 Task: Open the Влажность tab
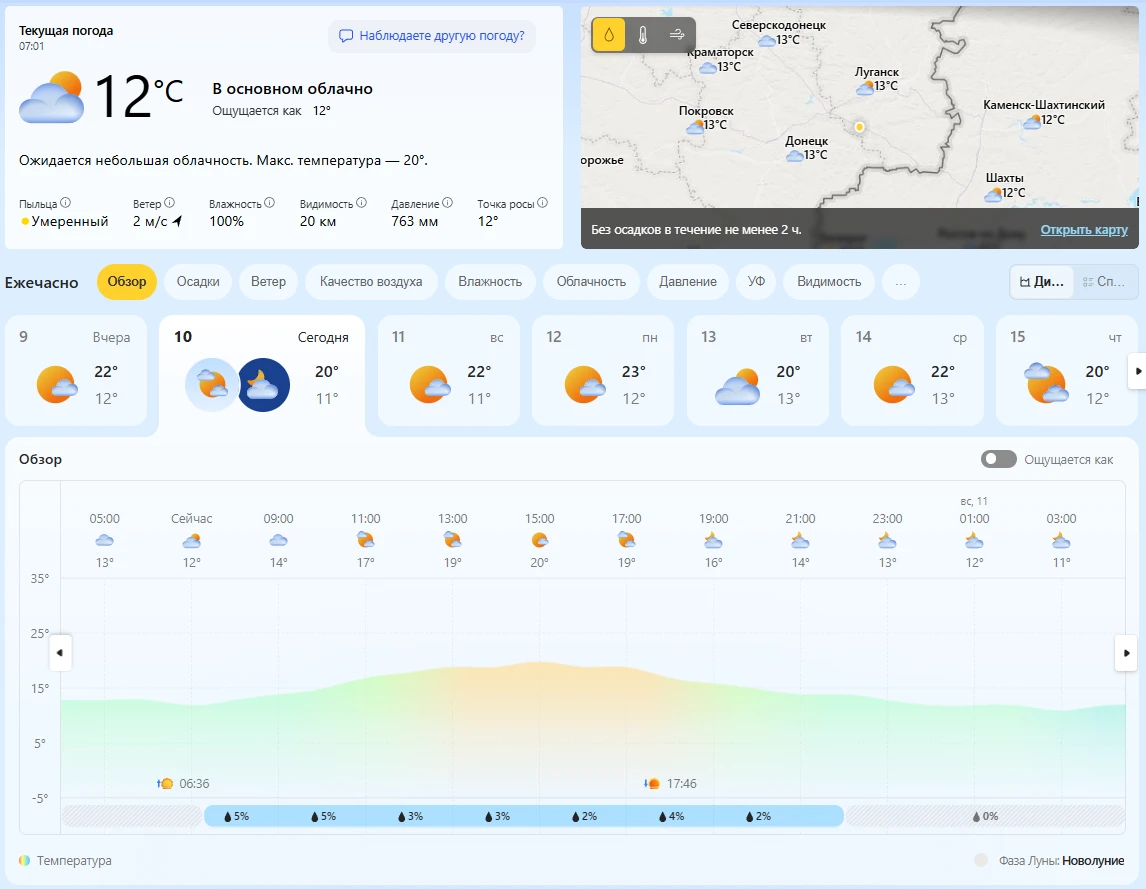click(x=490, y=282)
